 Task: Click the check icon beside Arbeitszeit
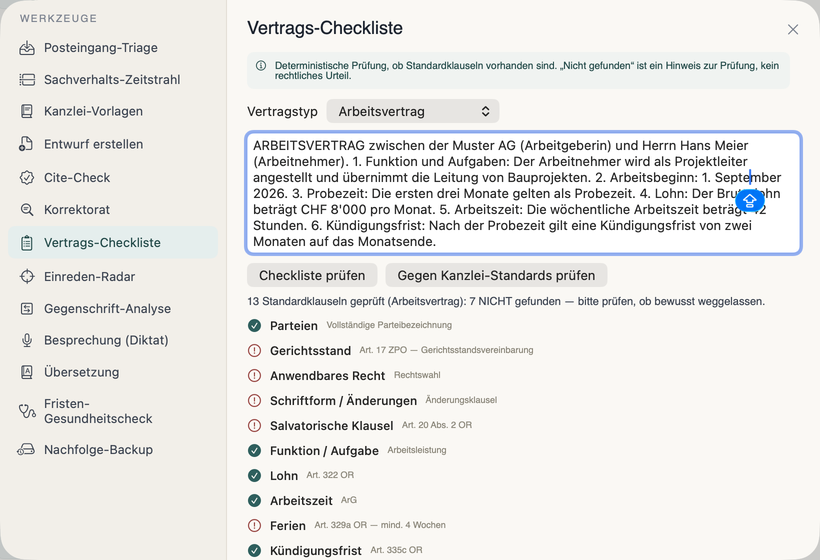pos(255,500)
